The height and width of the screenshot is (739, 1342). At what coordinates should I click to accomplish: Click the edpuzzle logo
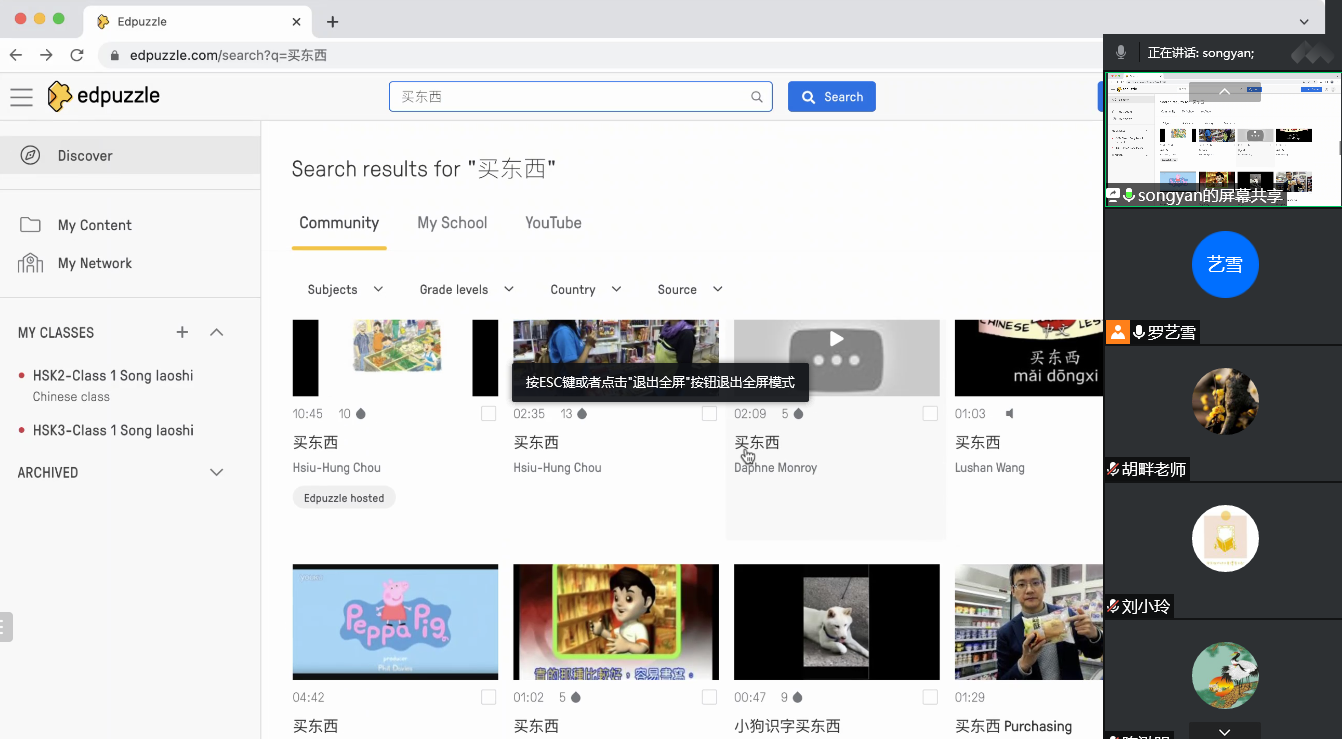tap(104, 96)
